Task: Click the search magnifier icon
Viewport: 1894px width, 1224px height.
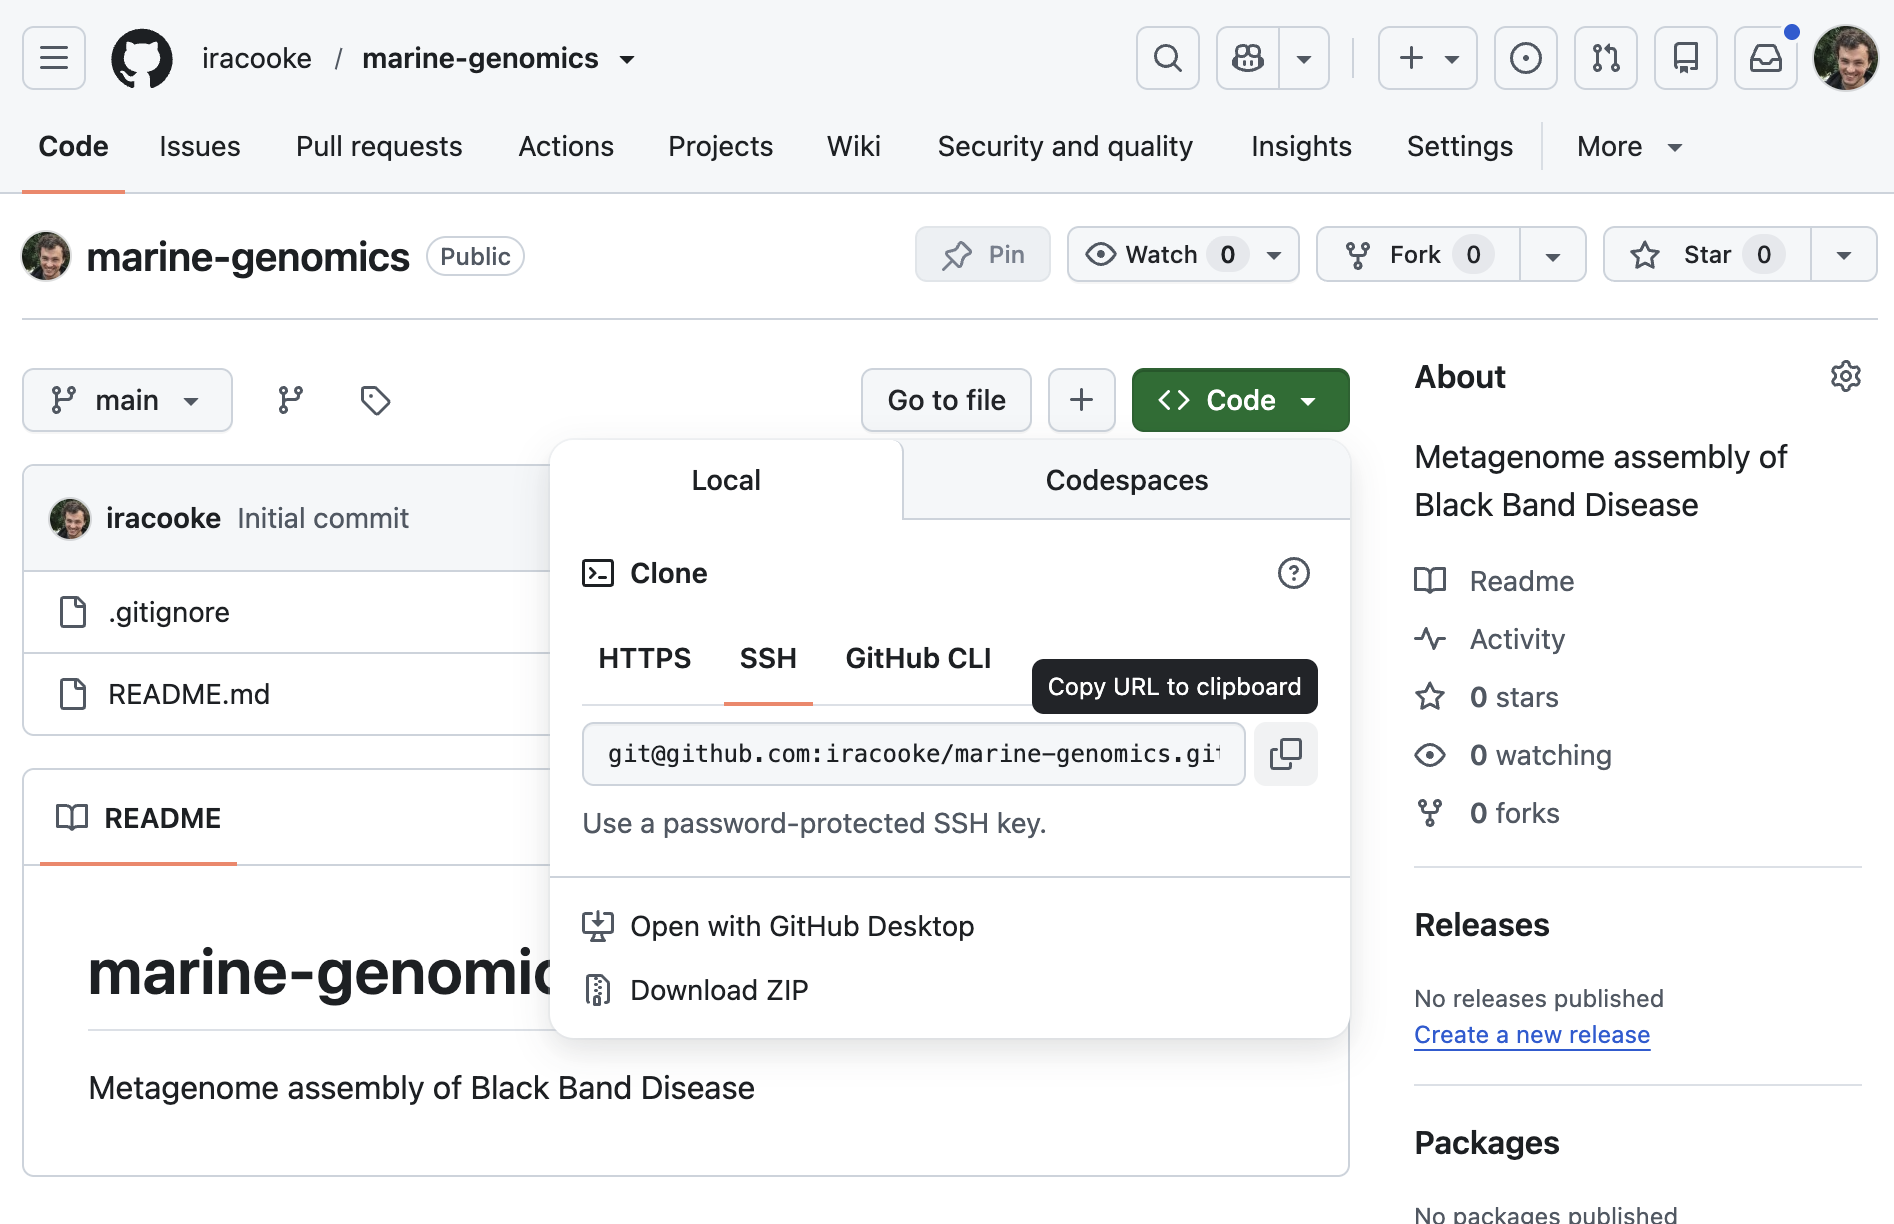Action: click(x=1167, y=58)
